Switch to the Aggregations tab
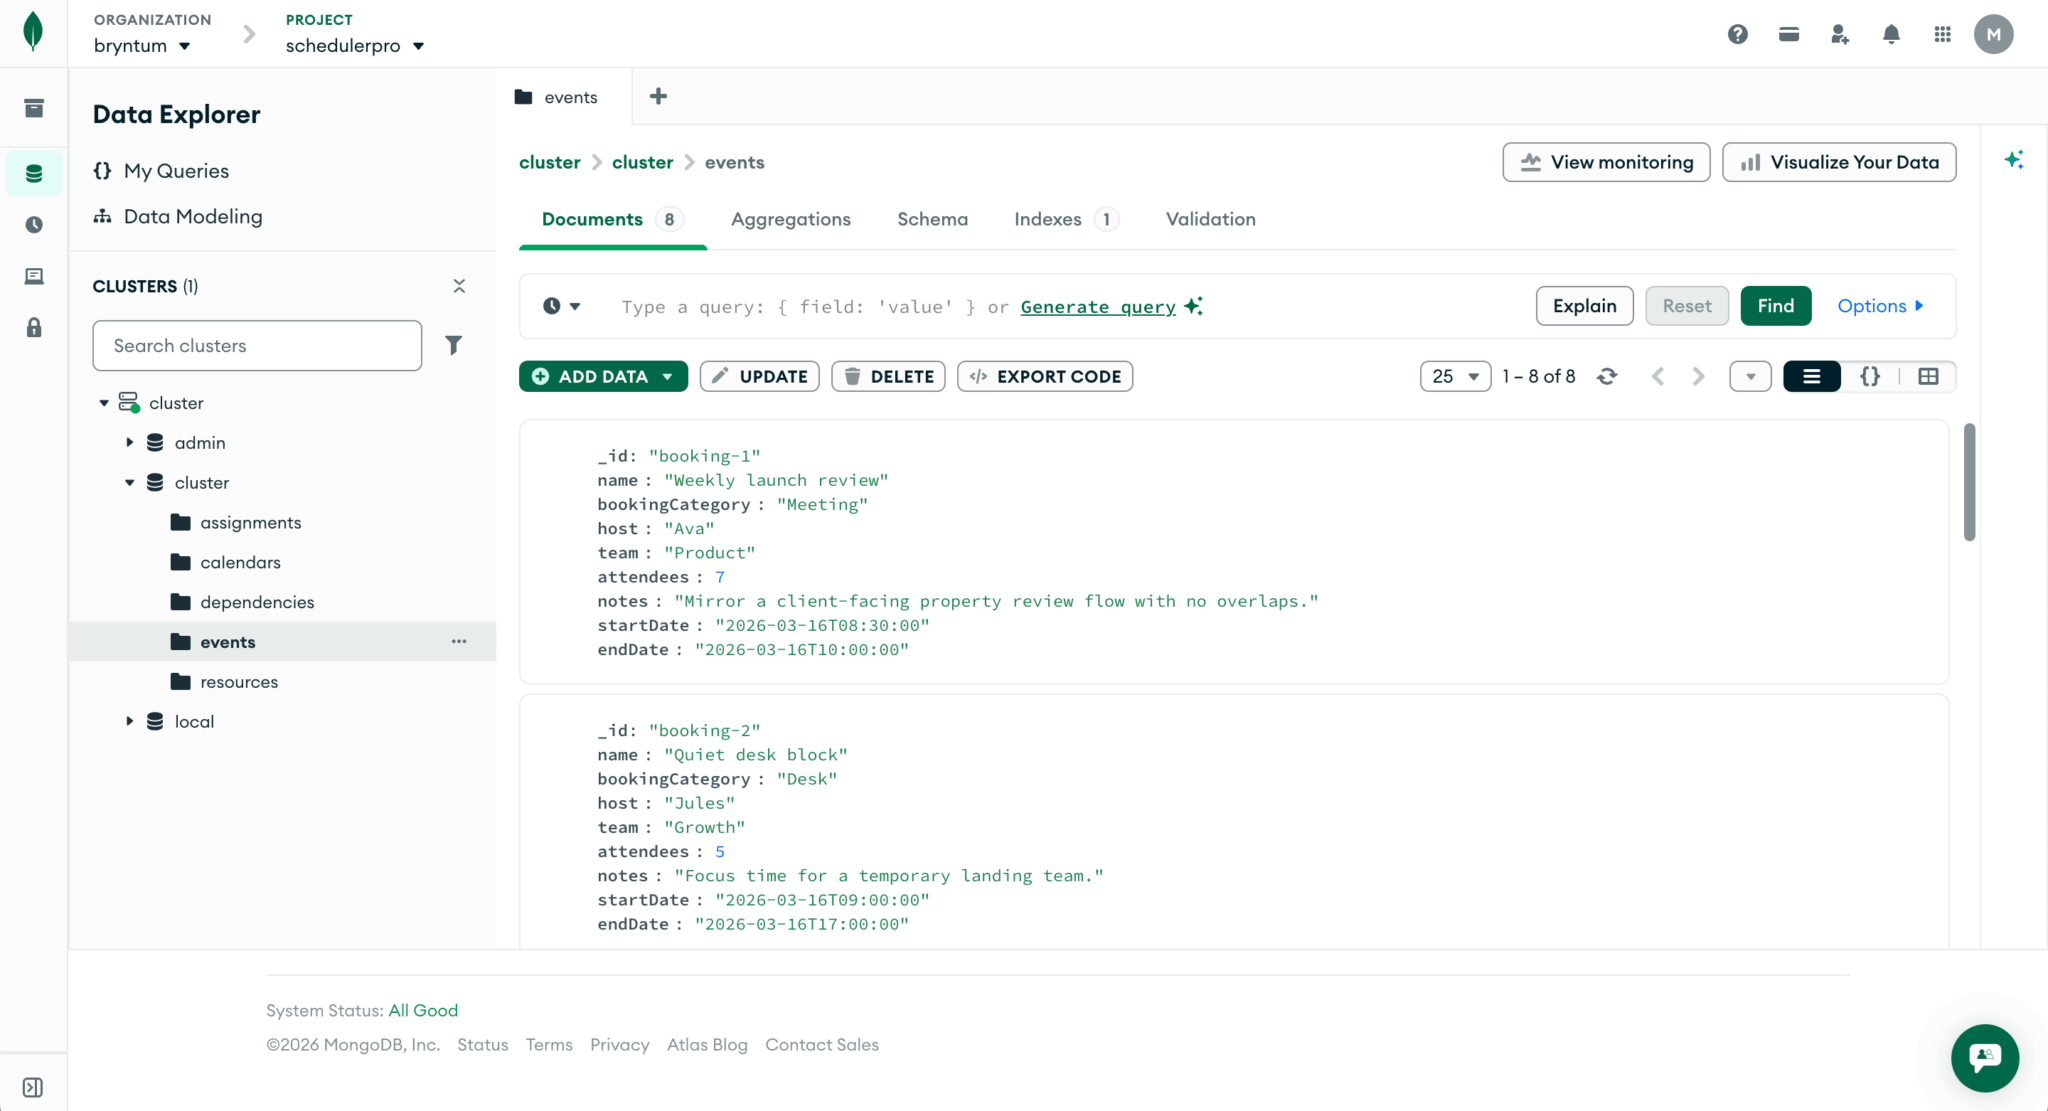The height and width of the screenshot is (1111, 2048). [x=790, y=219]
